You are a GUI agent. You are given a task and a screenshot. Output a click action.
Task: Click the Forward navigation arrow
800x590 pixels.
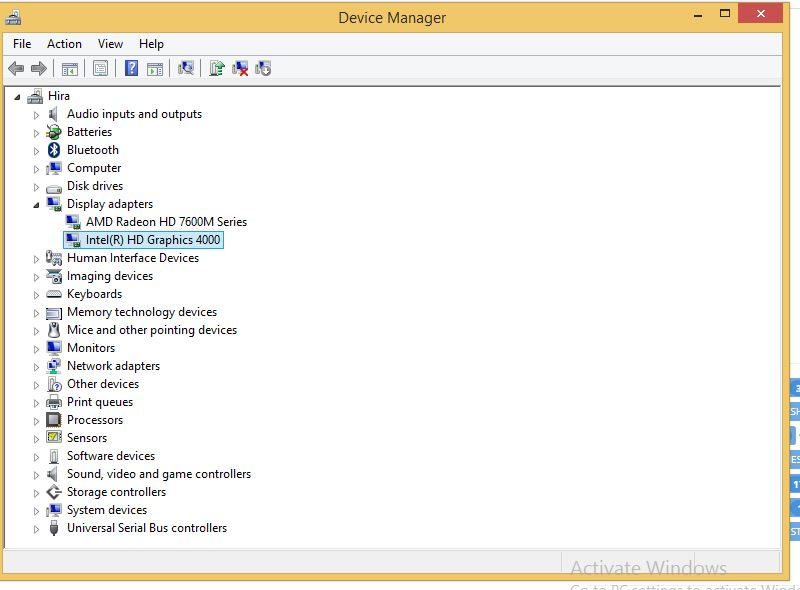[39, 68]
